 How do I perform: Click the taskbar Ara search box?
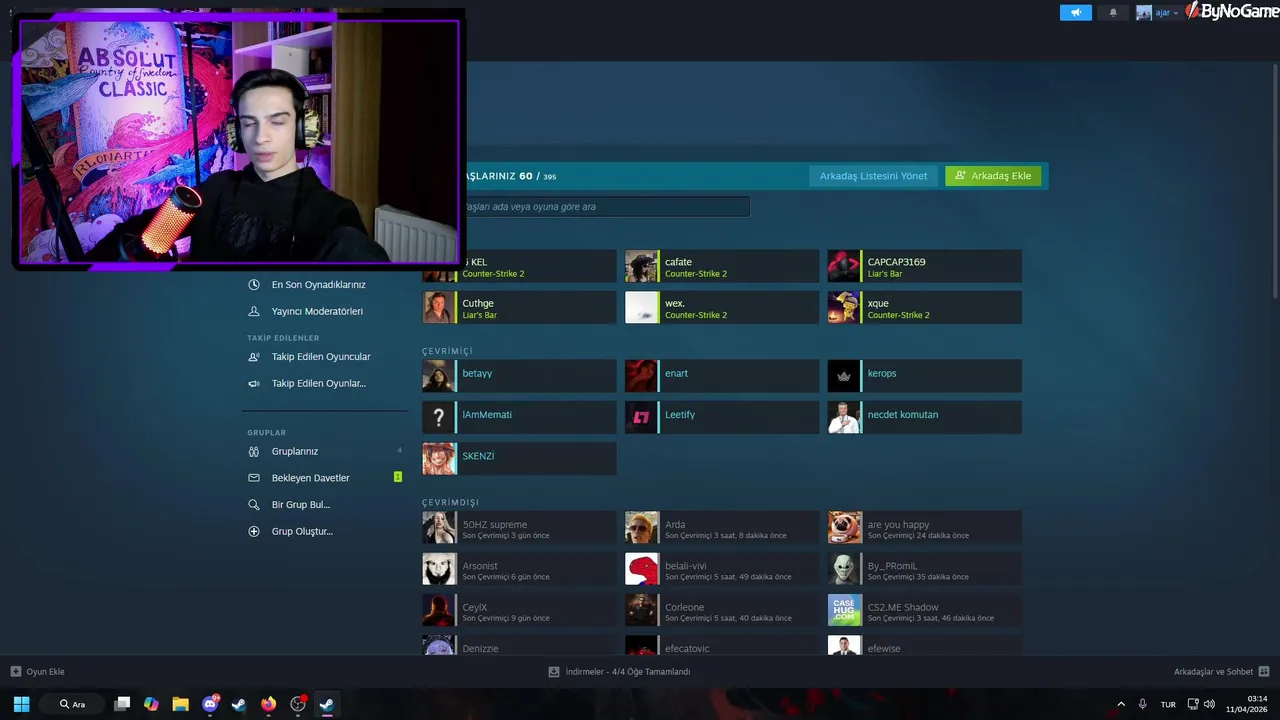[72, 704]
